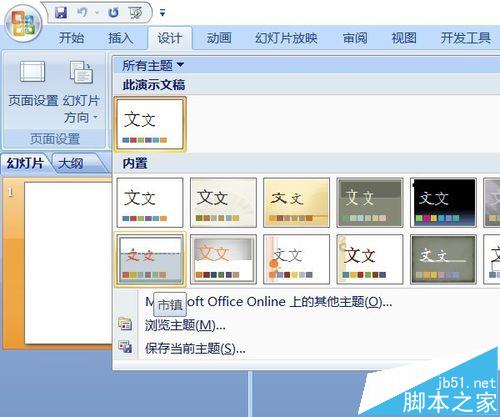This screenshot has width=500, height=417.
Task: Apply the orange-text gray gradient theme
Action: [223, 259]
